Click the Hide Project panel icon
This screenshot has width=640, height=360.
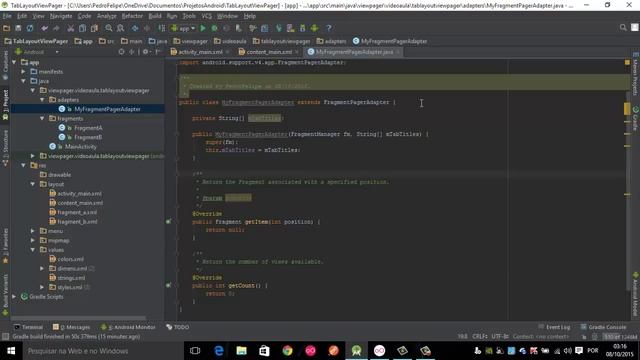[158, 52]
